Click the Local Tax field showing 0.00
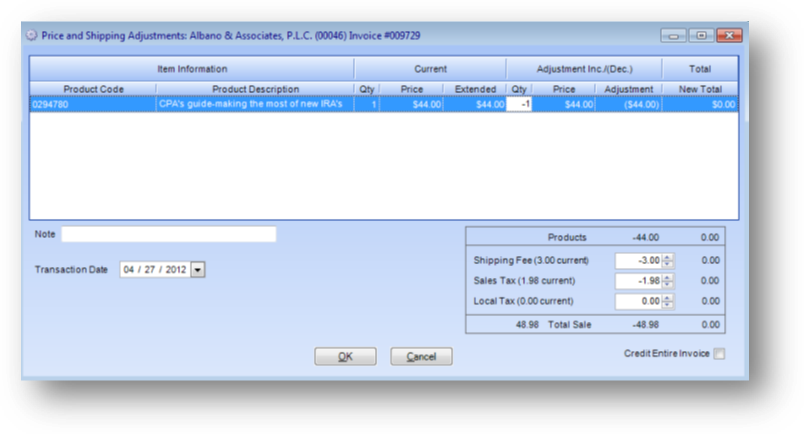Screen dimensions: 804x434 639,301
